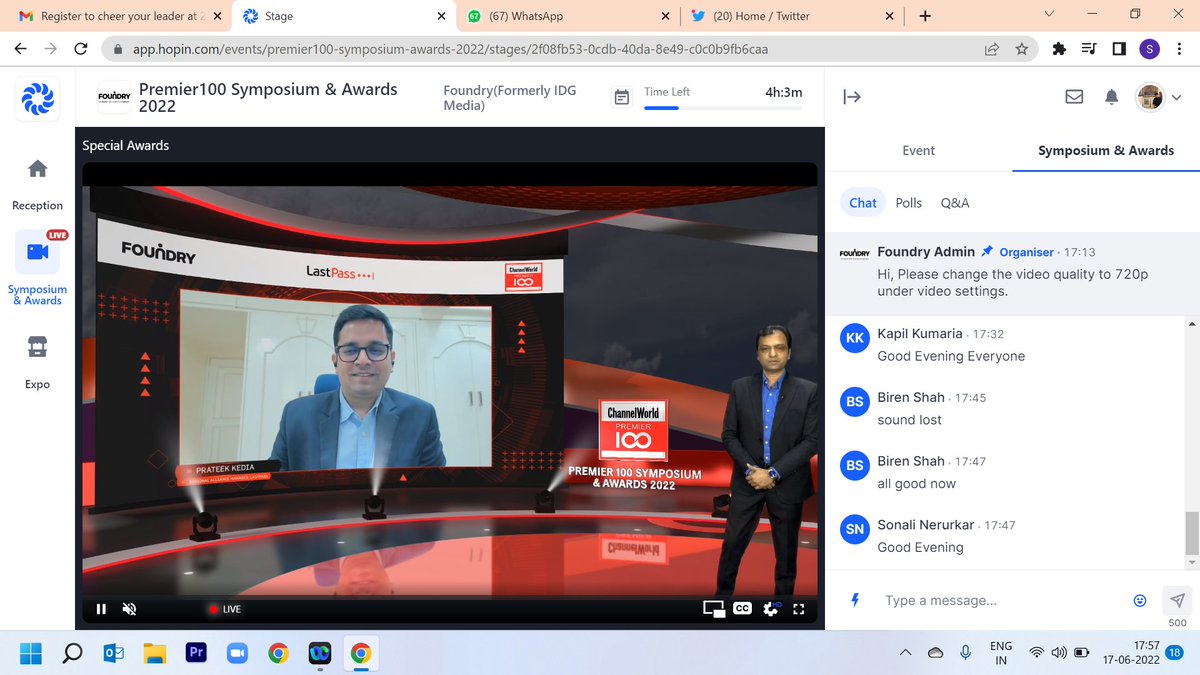
Task: Send the typed chat message
Action: (x=1177, y=600)
